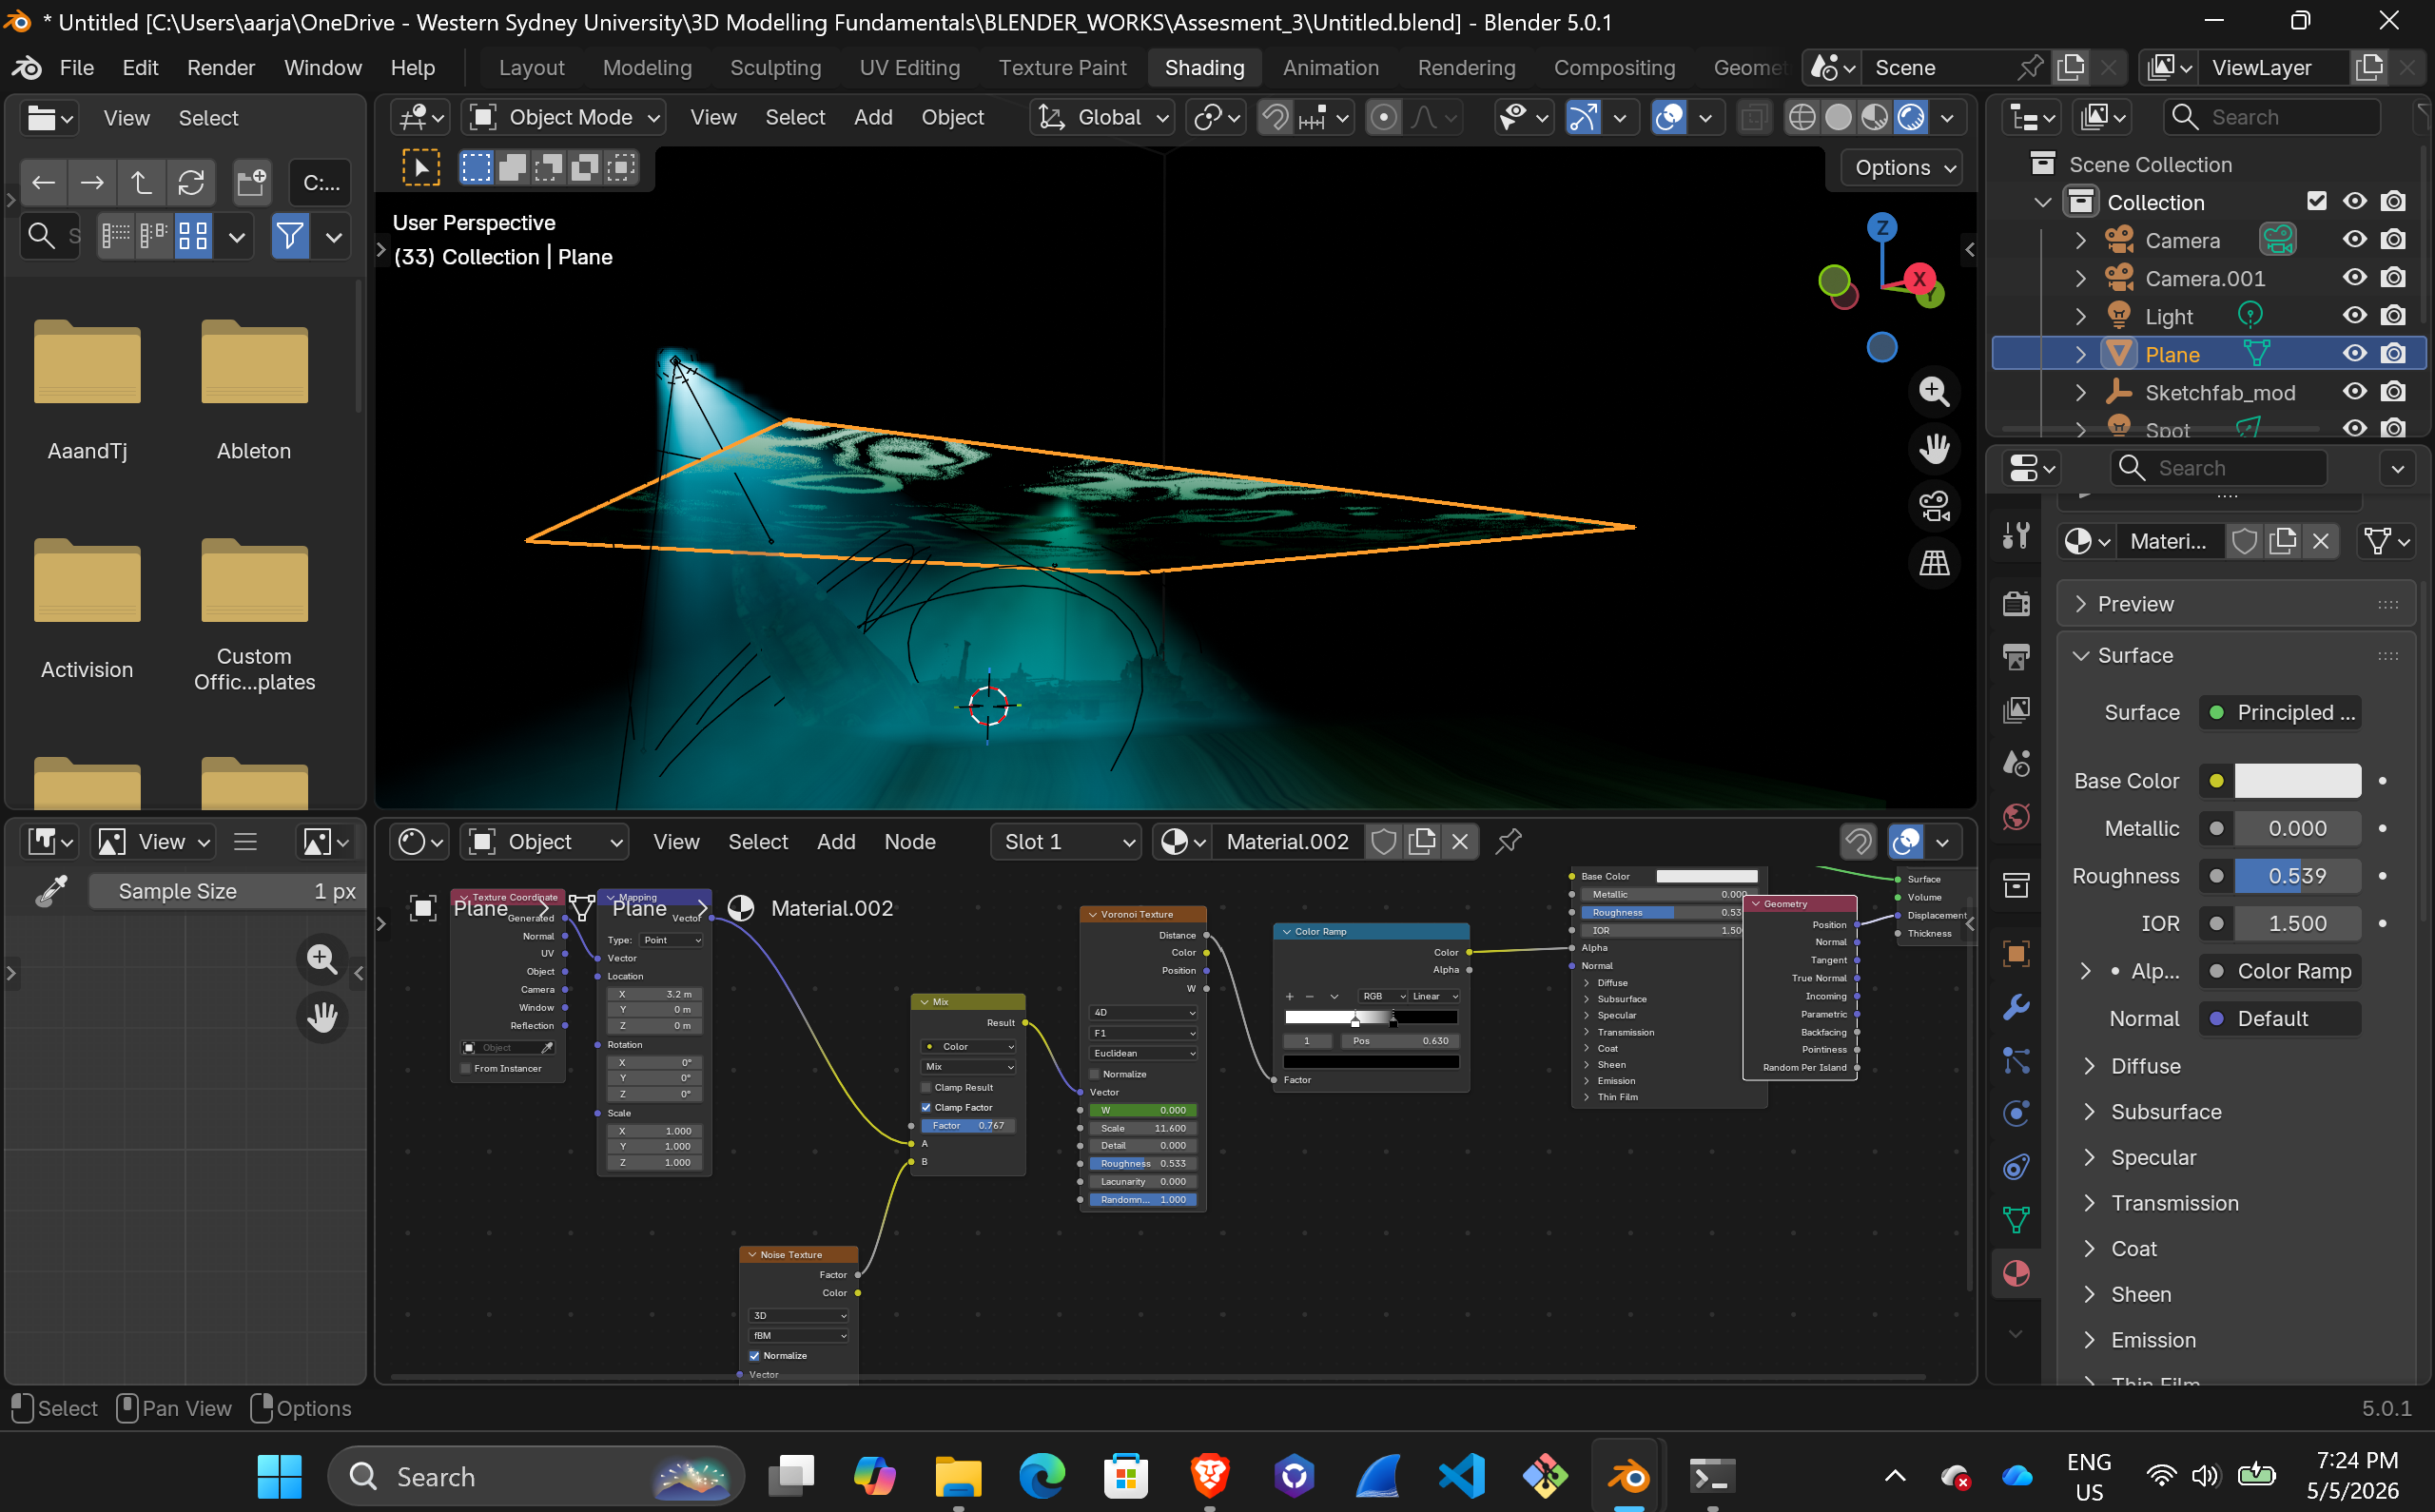Select solid viewport shading icon
This screenshot has height=1512, width=2435.
point(1837,118)
